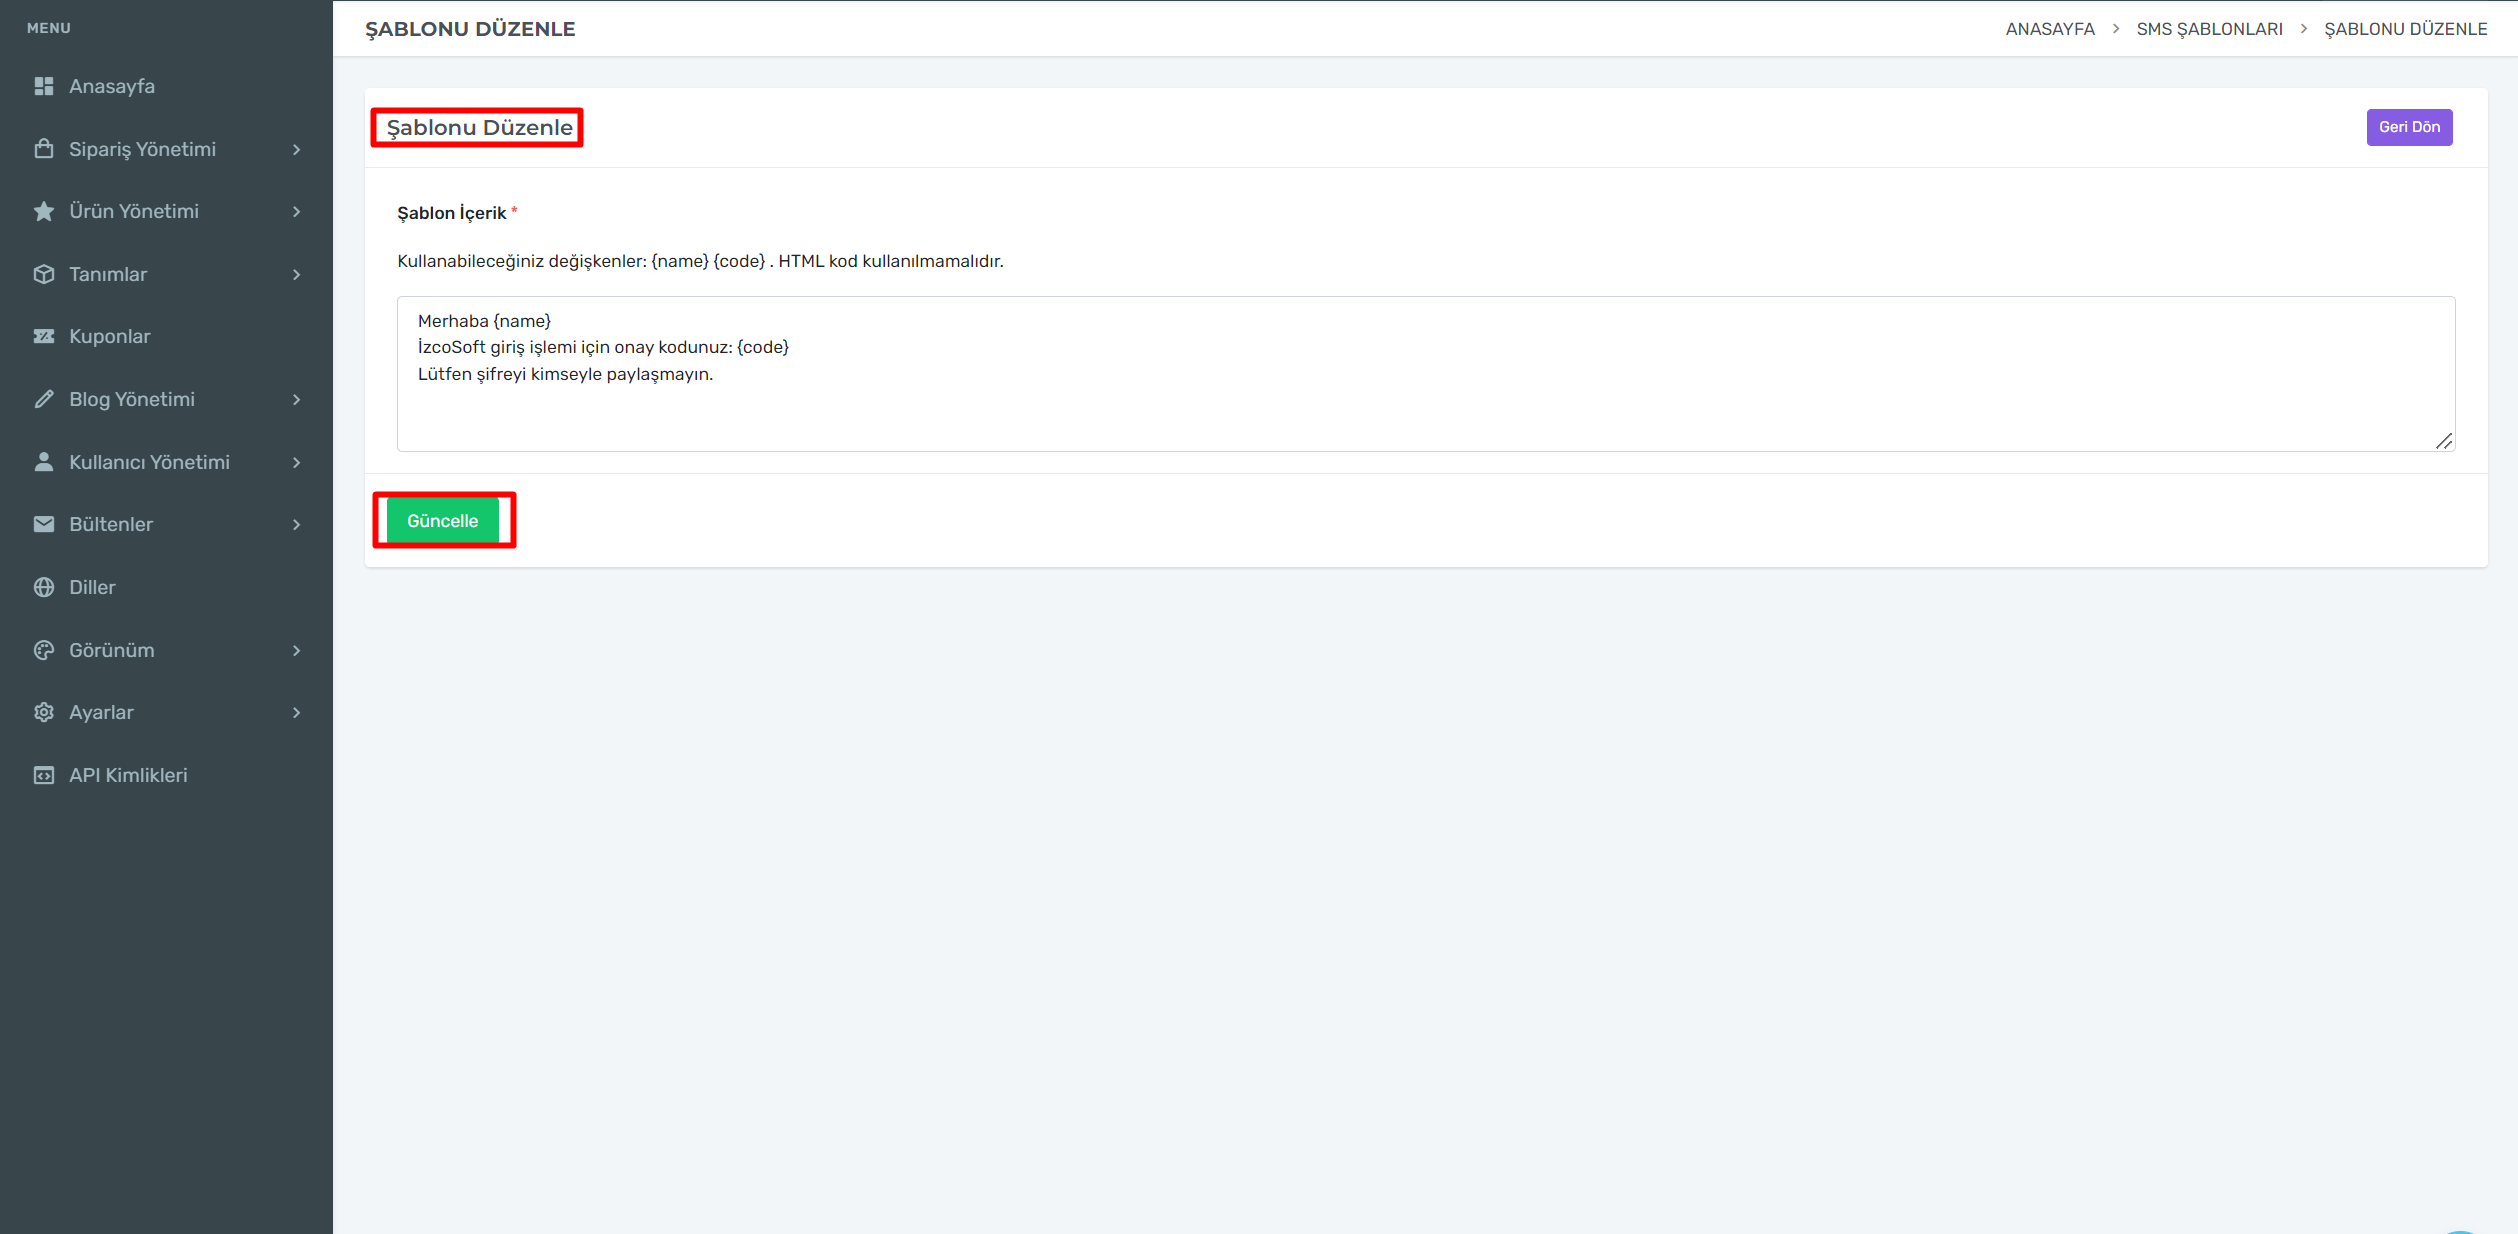Open the Kuponlar menu item
The image size is (2518, 1234).
[109, 336]
